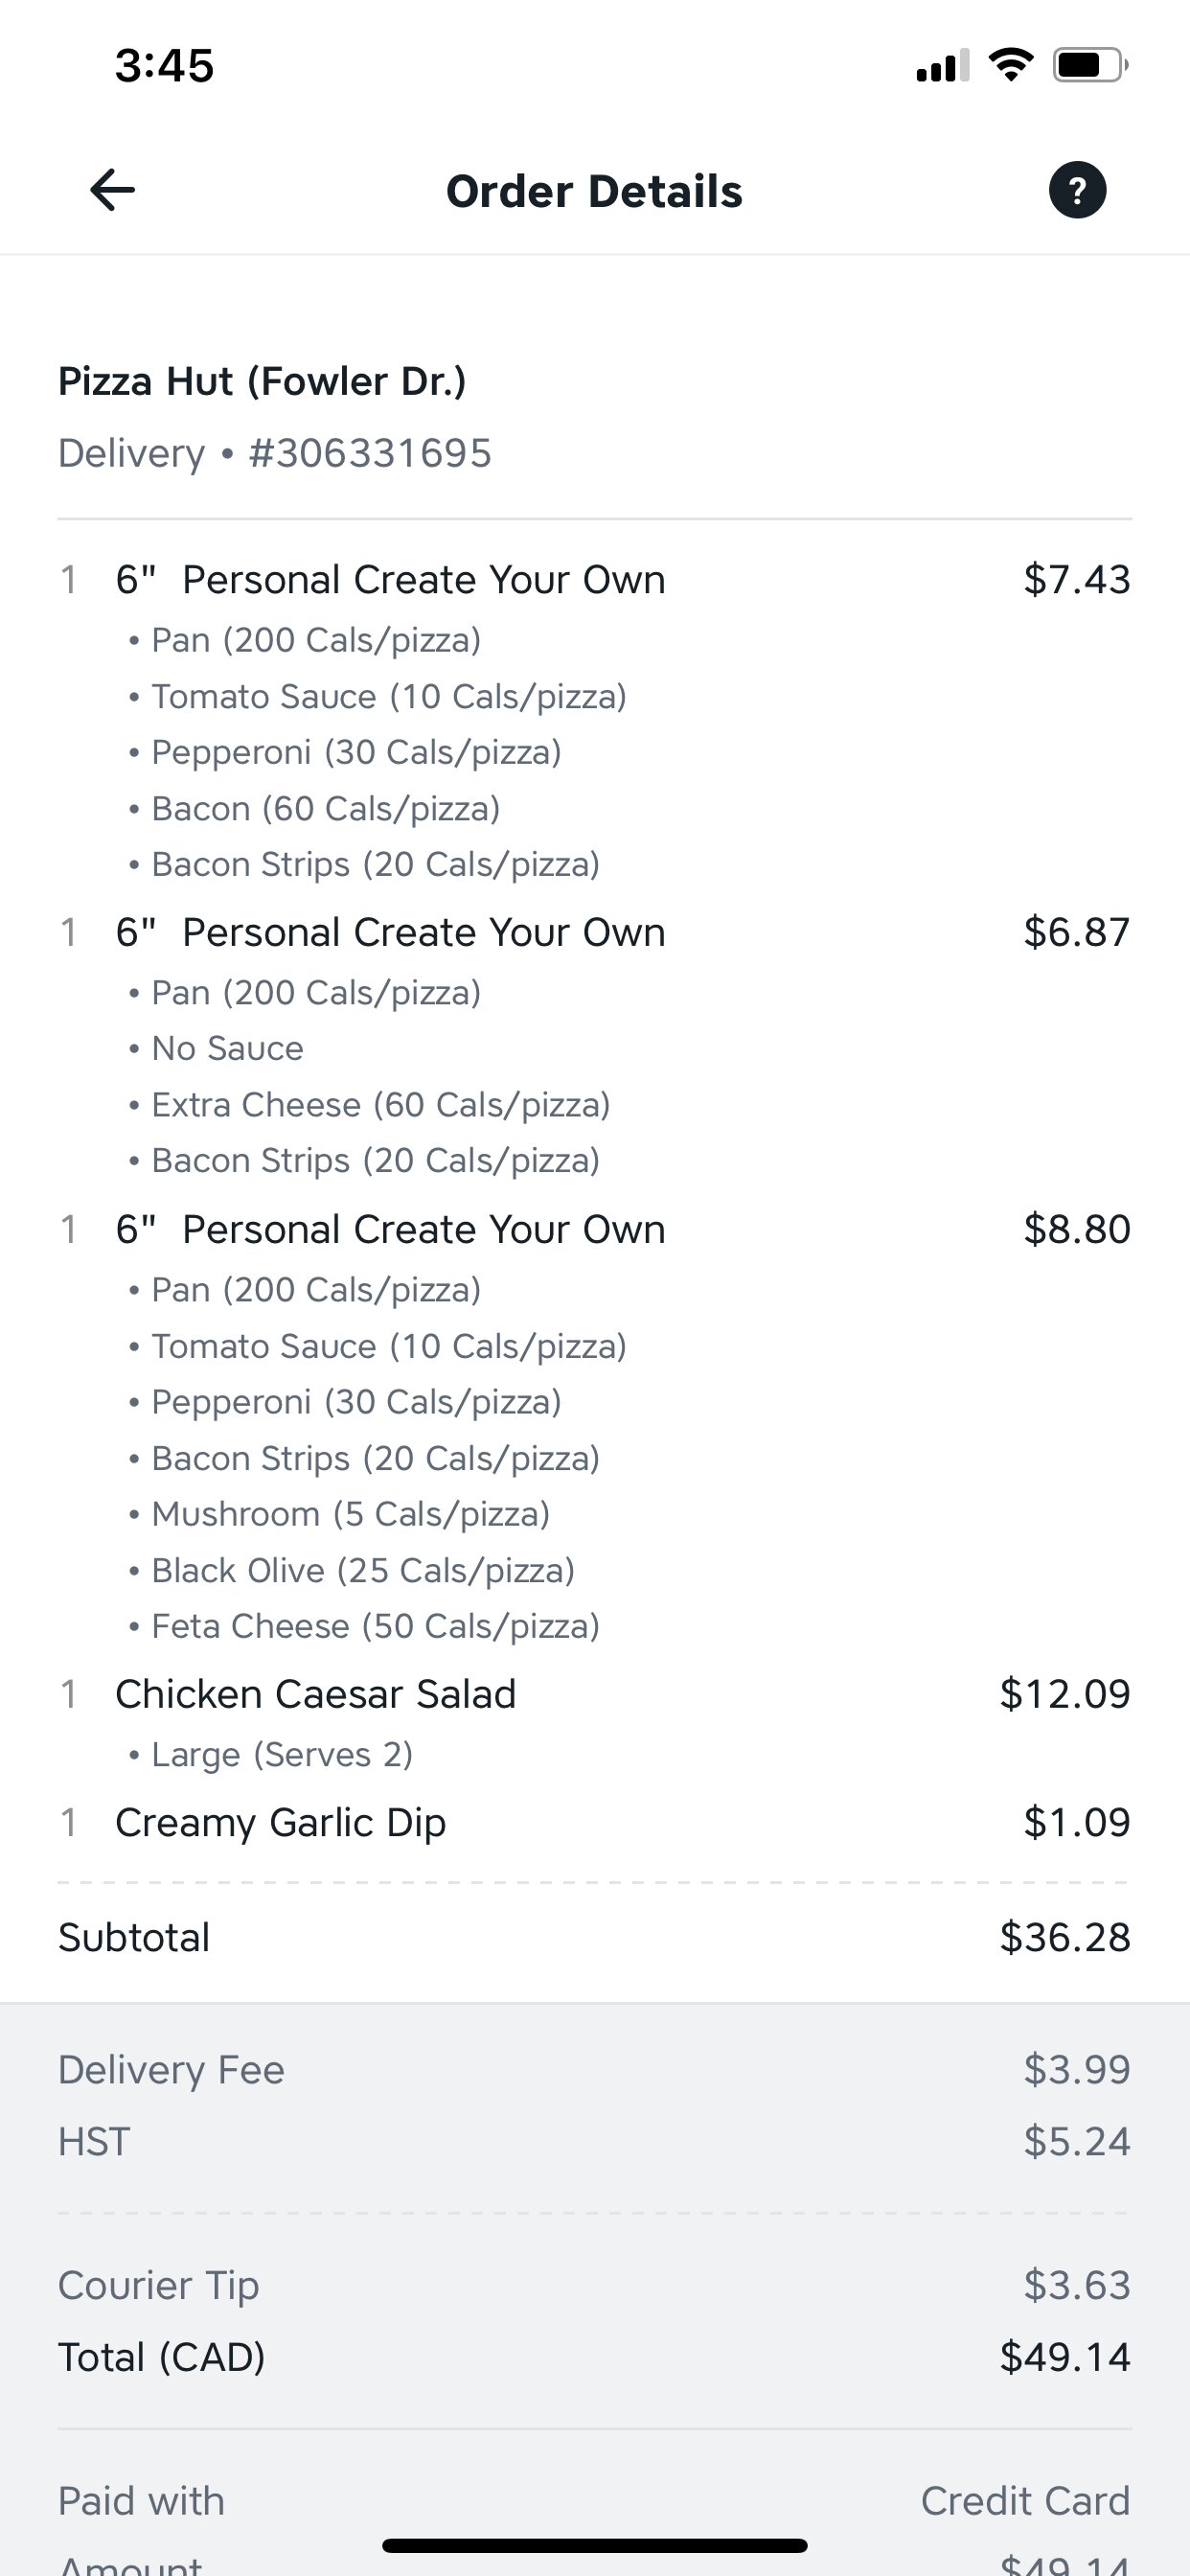Tap the HST tax row
Image resolution: width=1190 pixels, height=2576 pixels.
click(594, 2141)
